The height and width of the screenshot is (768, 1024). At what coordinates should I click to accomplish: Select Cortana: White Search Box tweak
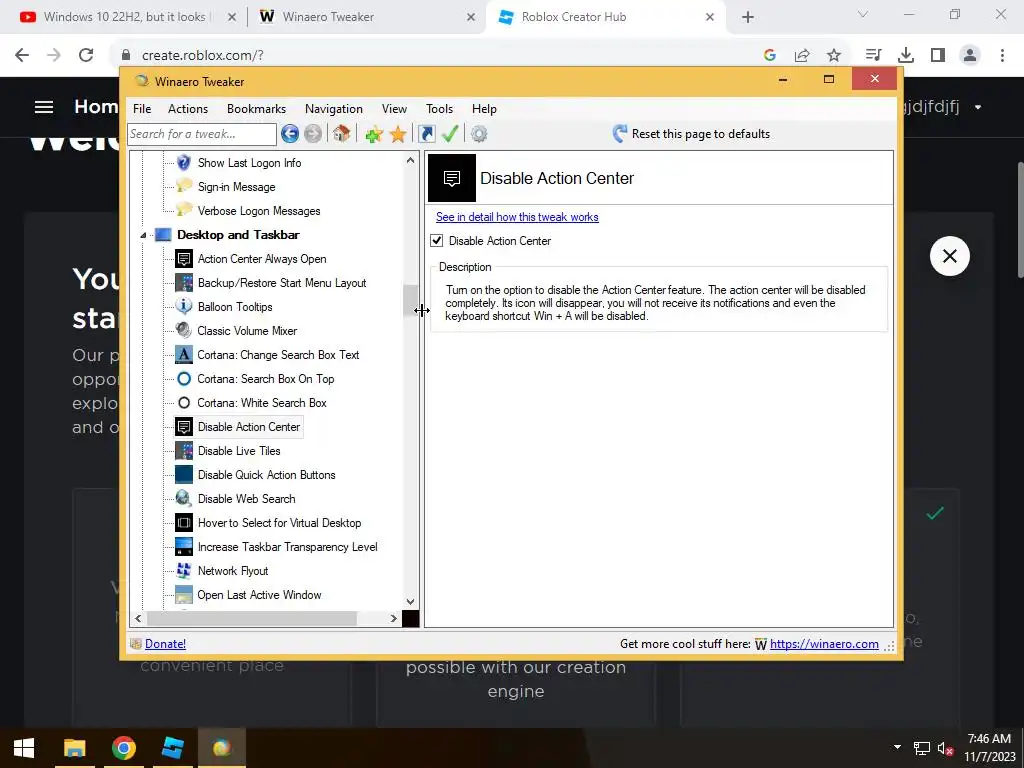pos(262,403)
